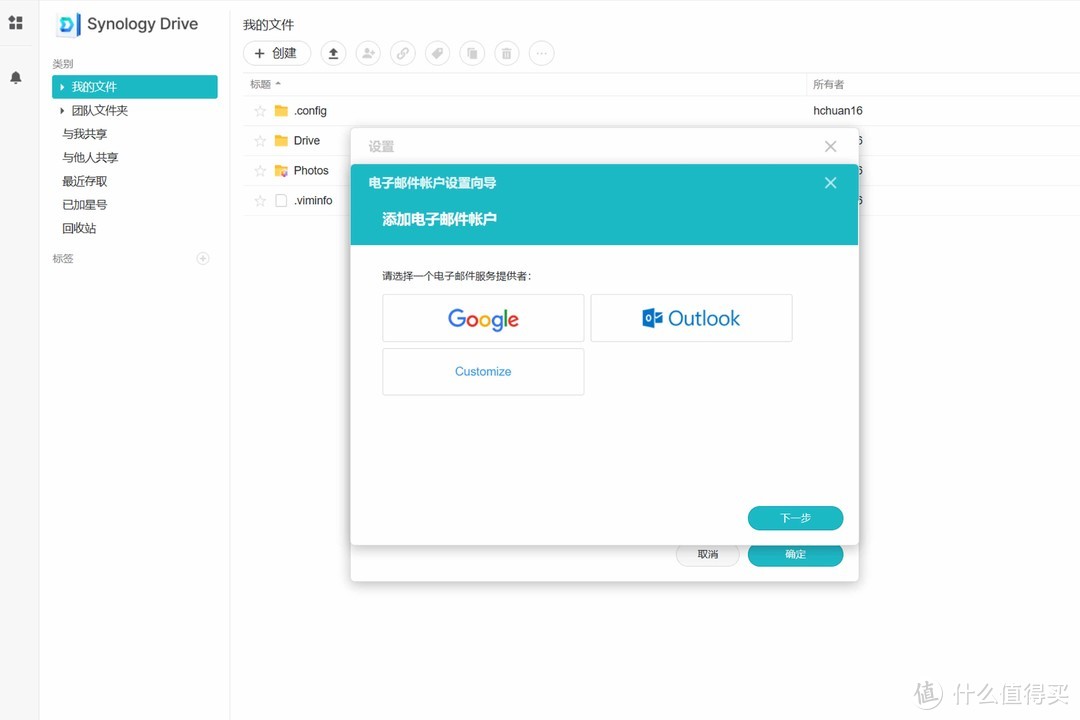
Task: Click the .viminfo file icon
Action: (281, 200)
